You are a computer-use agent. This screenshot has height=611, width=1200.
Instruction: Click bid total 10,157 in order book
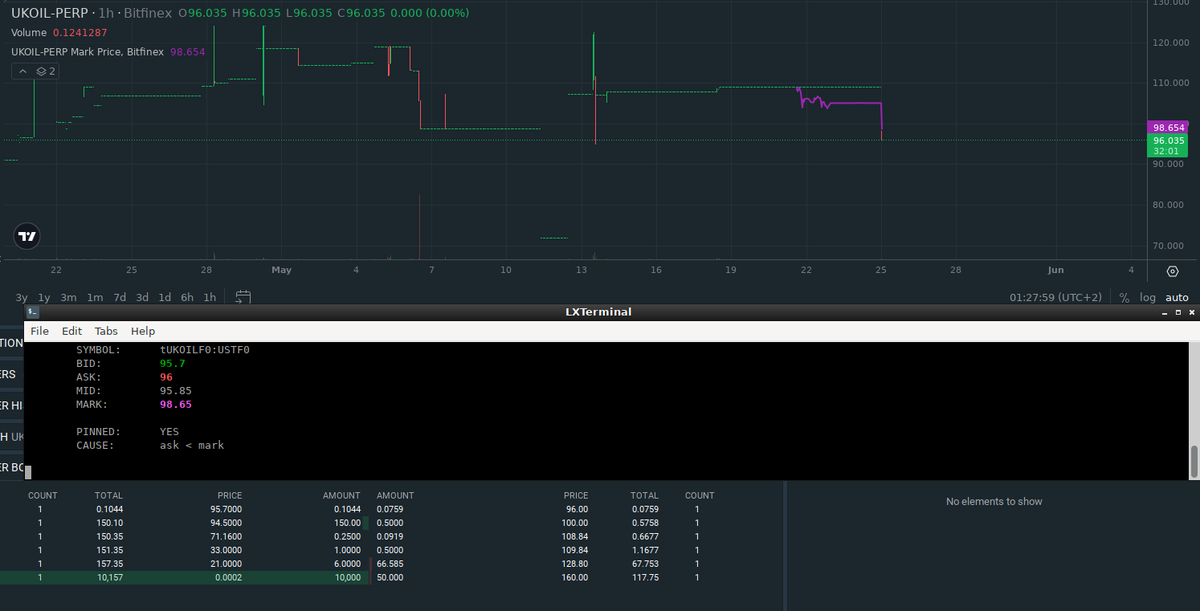(110, 577)
